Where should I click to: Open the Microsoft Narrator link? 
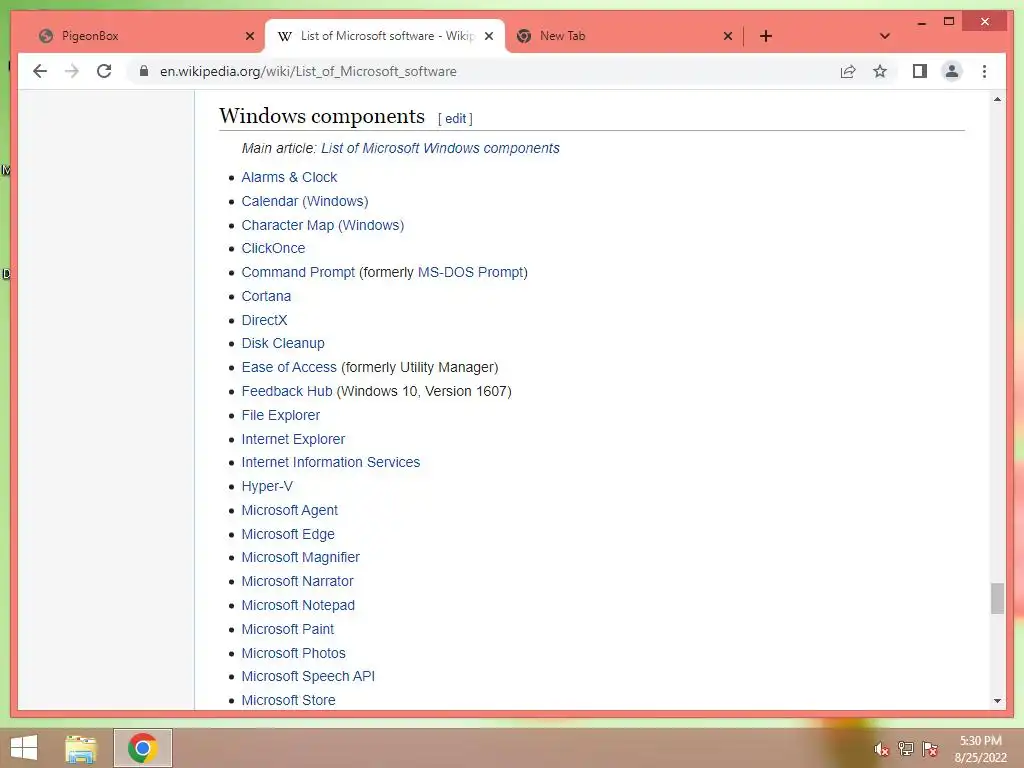297,581
